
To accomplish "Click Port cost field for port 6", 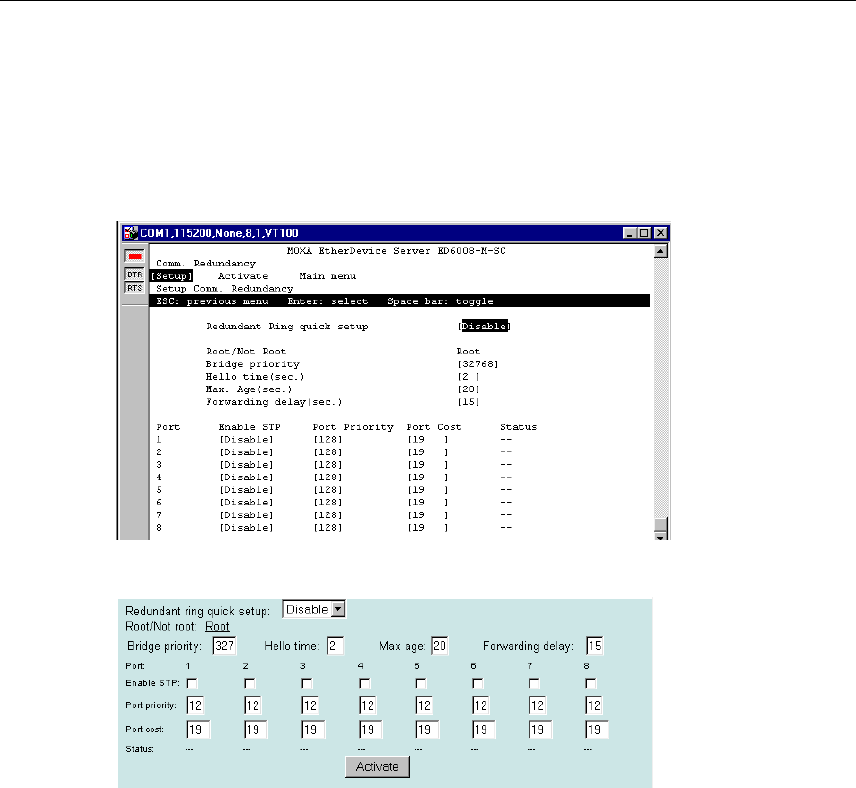I will coord(484,730).
